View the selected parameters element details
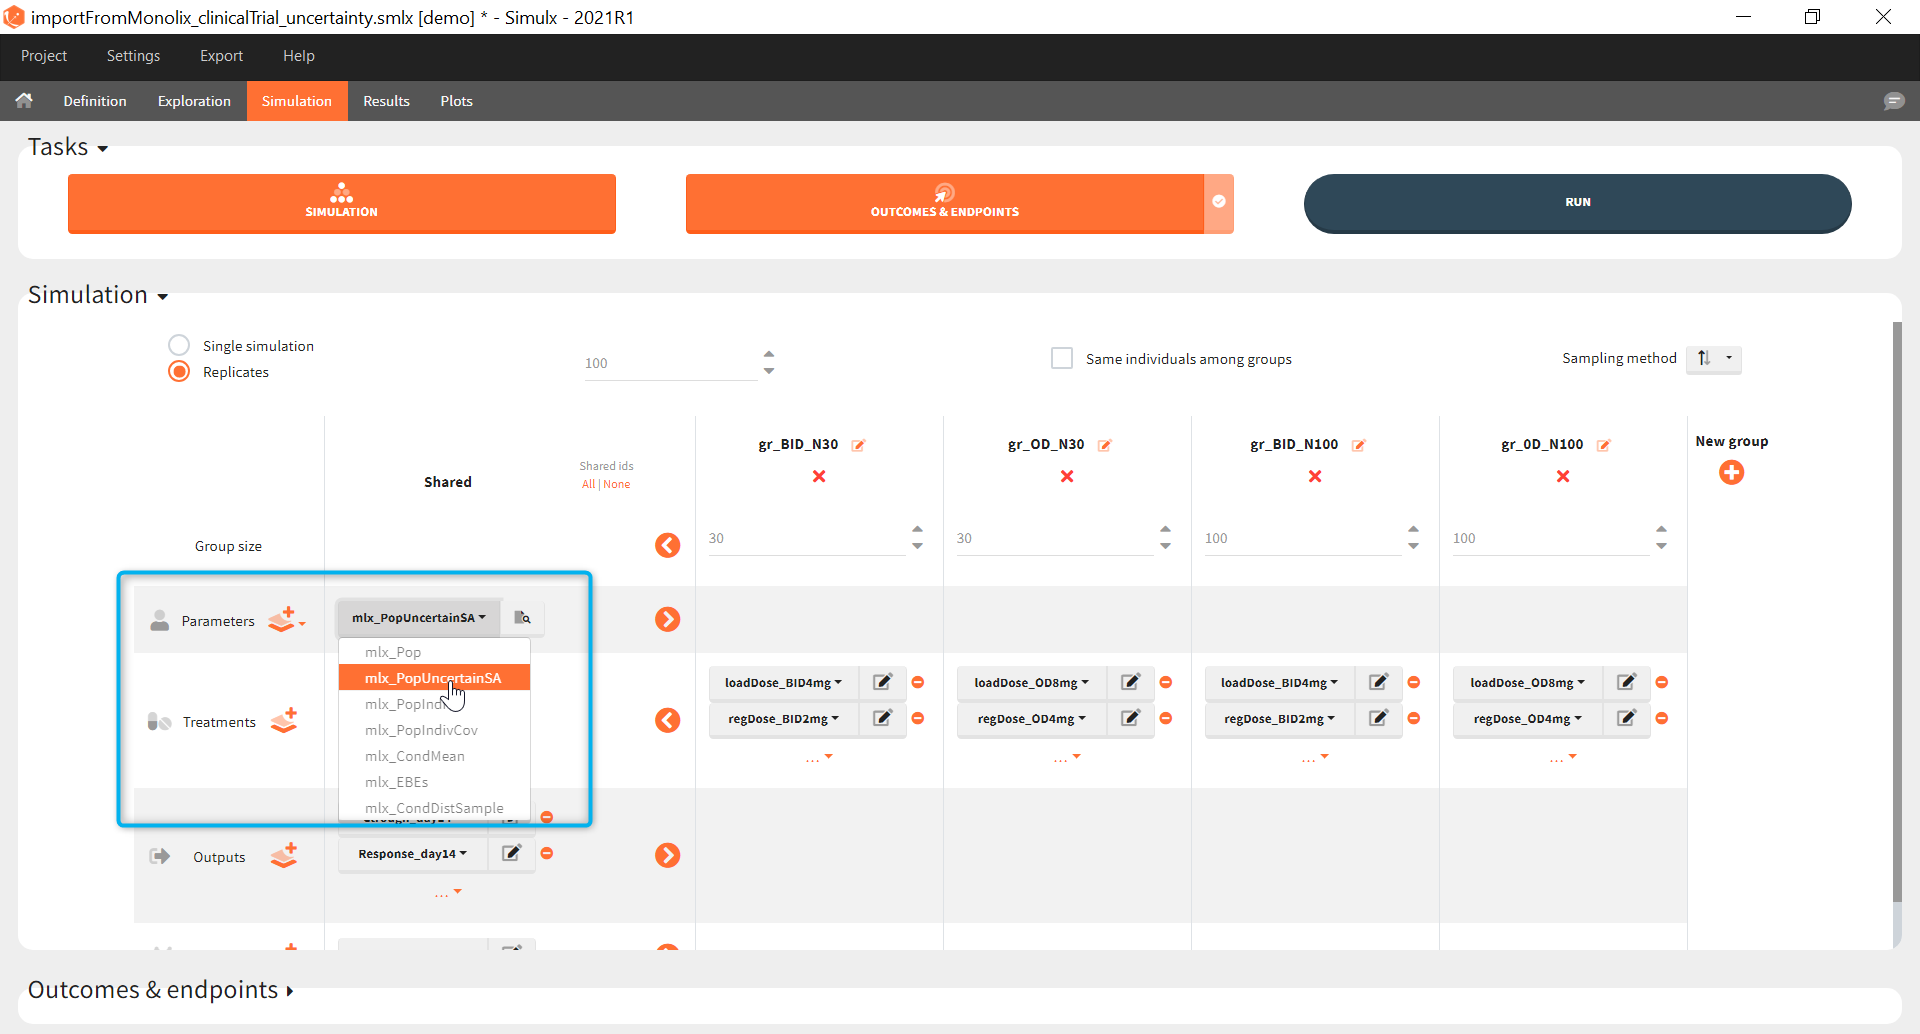Viewport: 1920px width, 1034px height. pyautogui.click(x=522, y=618)
